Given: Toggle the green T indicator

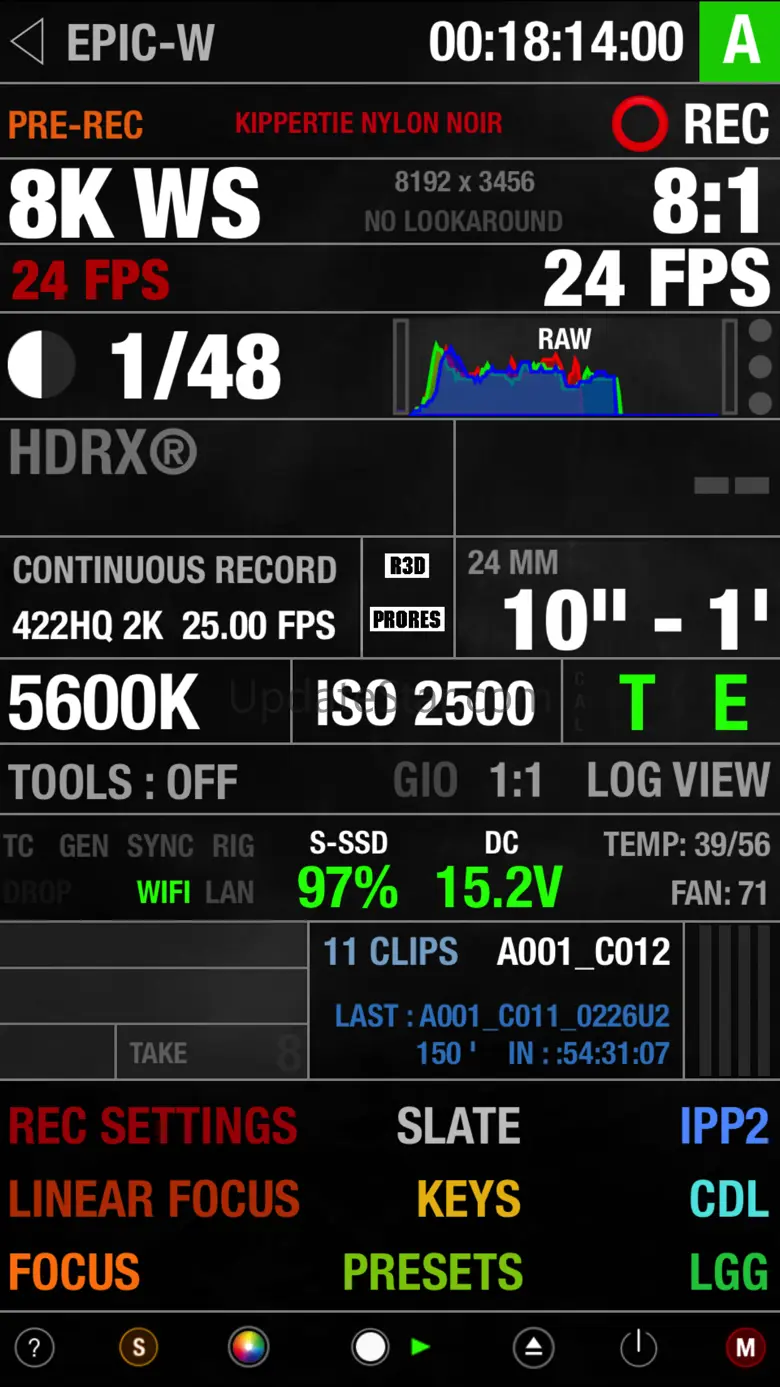Looking at the screenshot, I should (637, 703).
